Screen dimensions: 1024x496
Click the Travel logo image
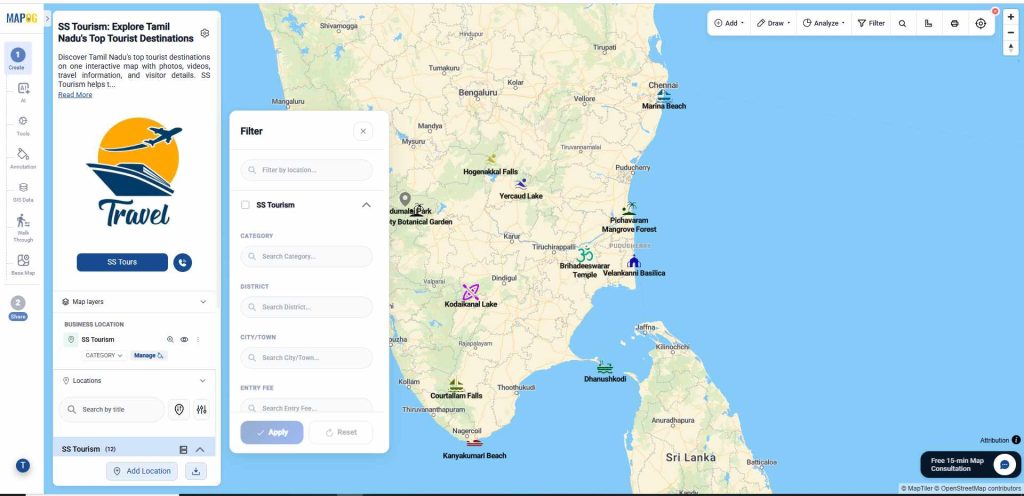[135, 173]
